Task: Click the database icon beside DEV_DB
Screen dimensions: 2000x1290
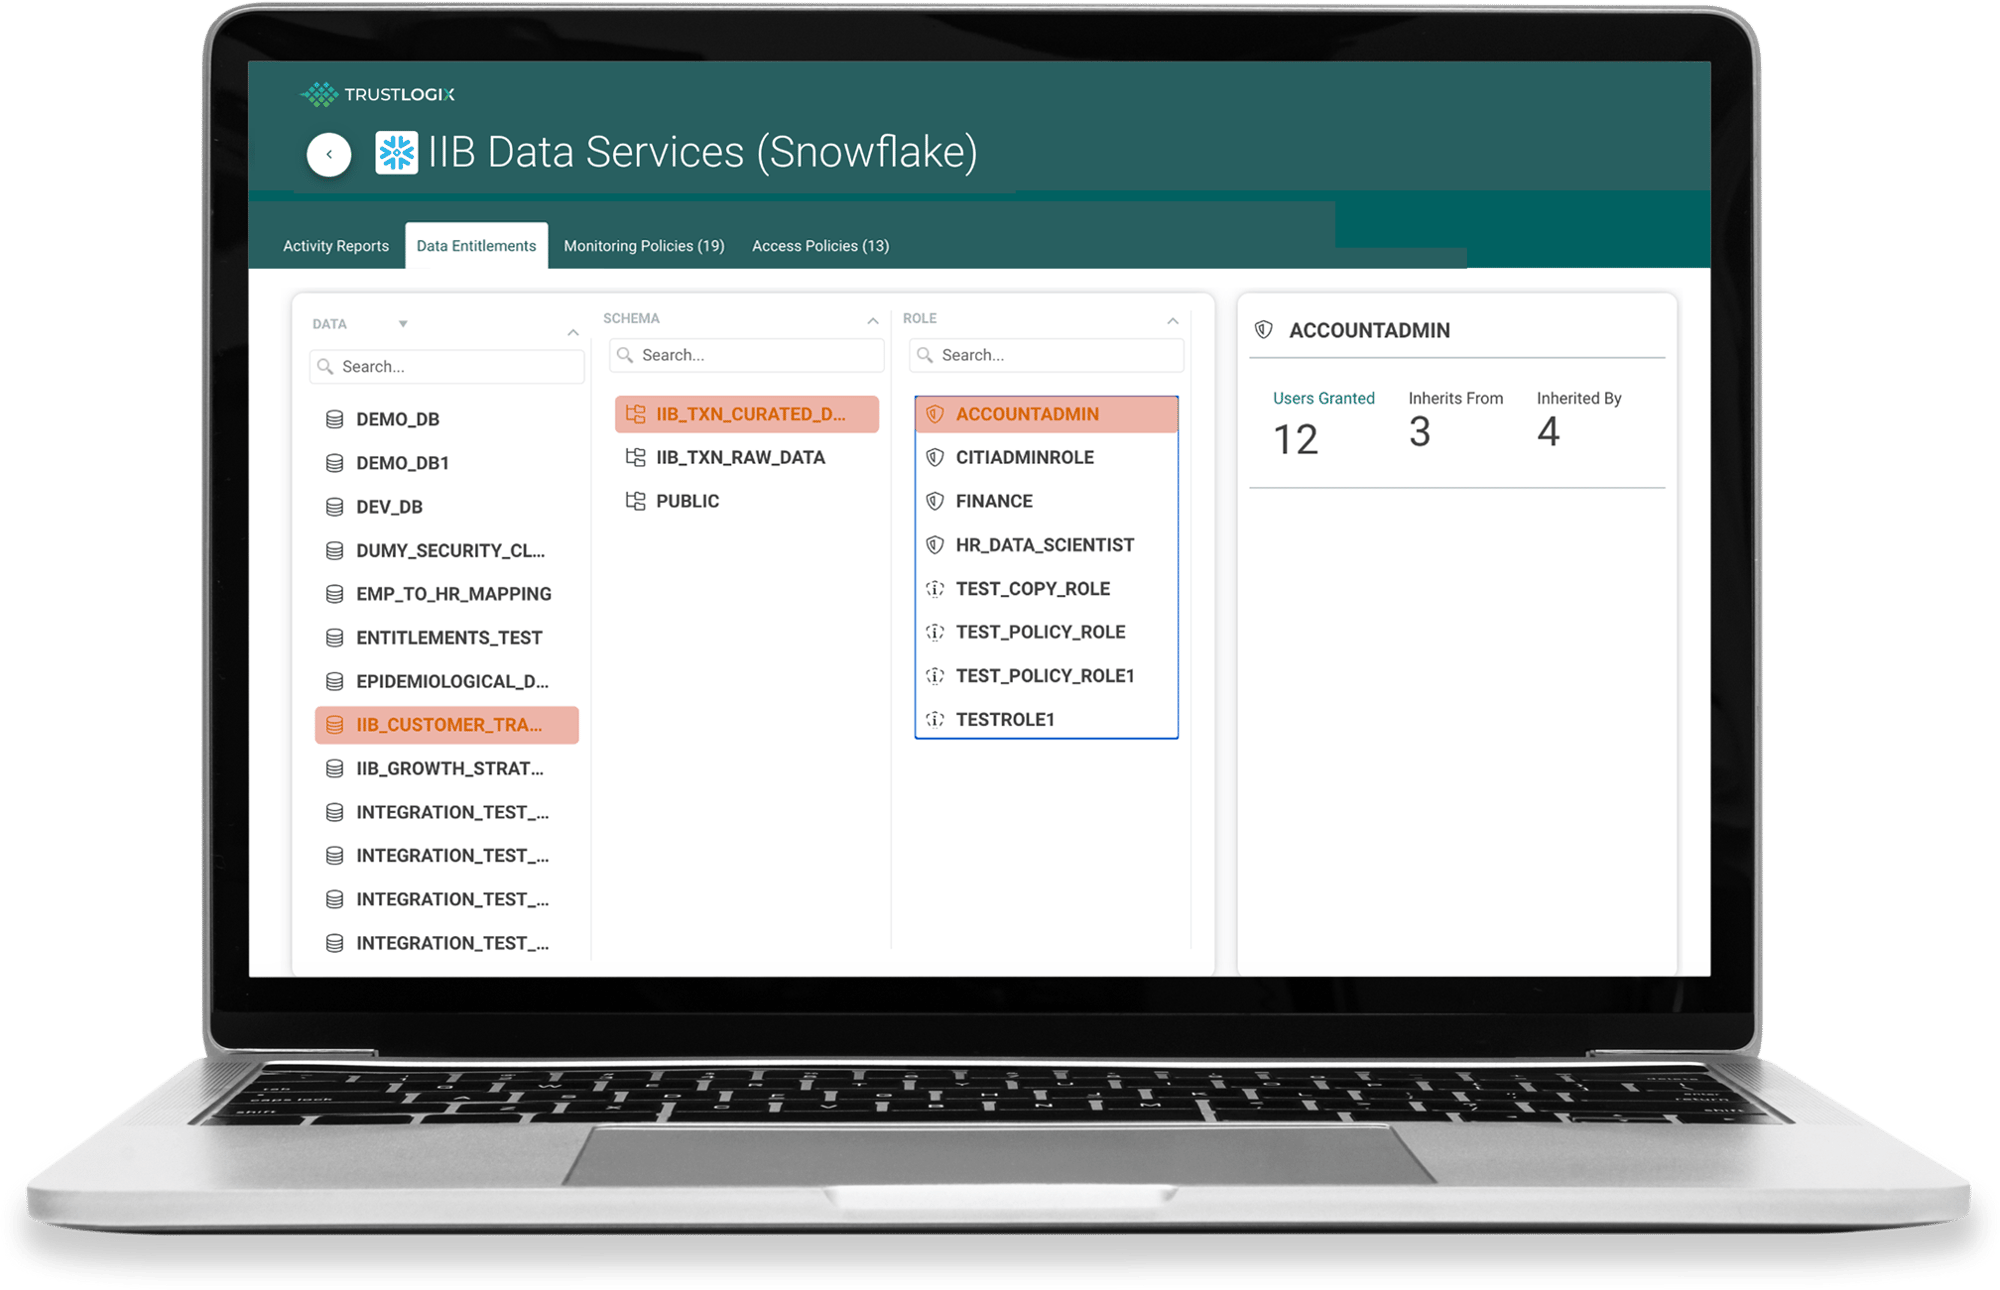Action: coord(335,507)
